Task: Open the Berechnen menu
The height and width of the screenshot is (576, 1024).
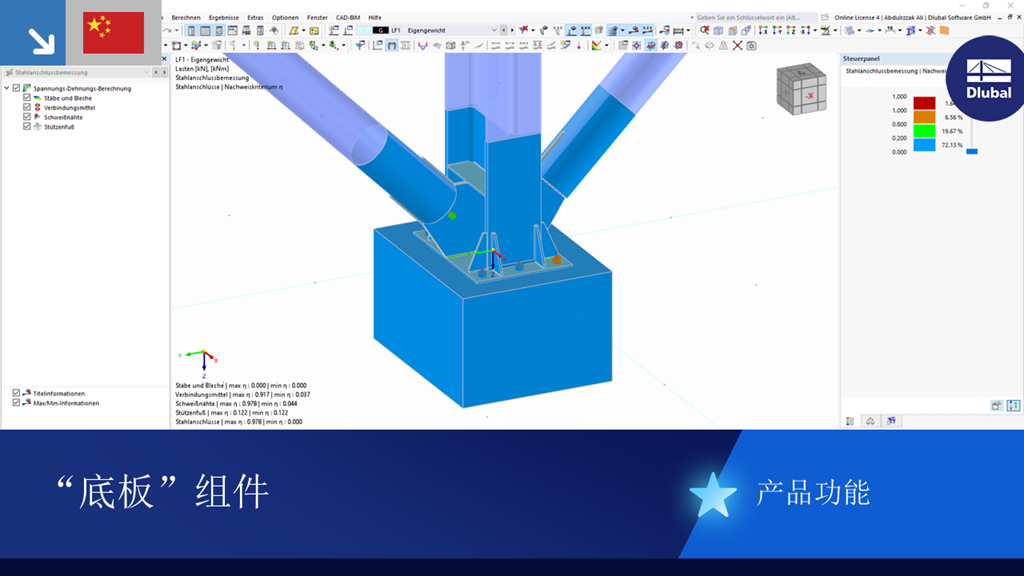Action: (x=186, y=18)
